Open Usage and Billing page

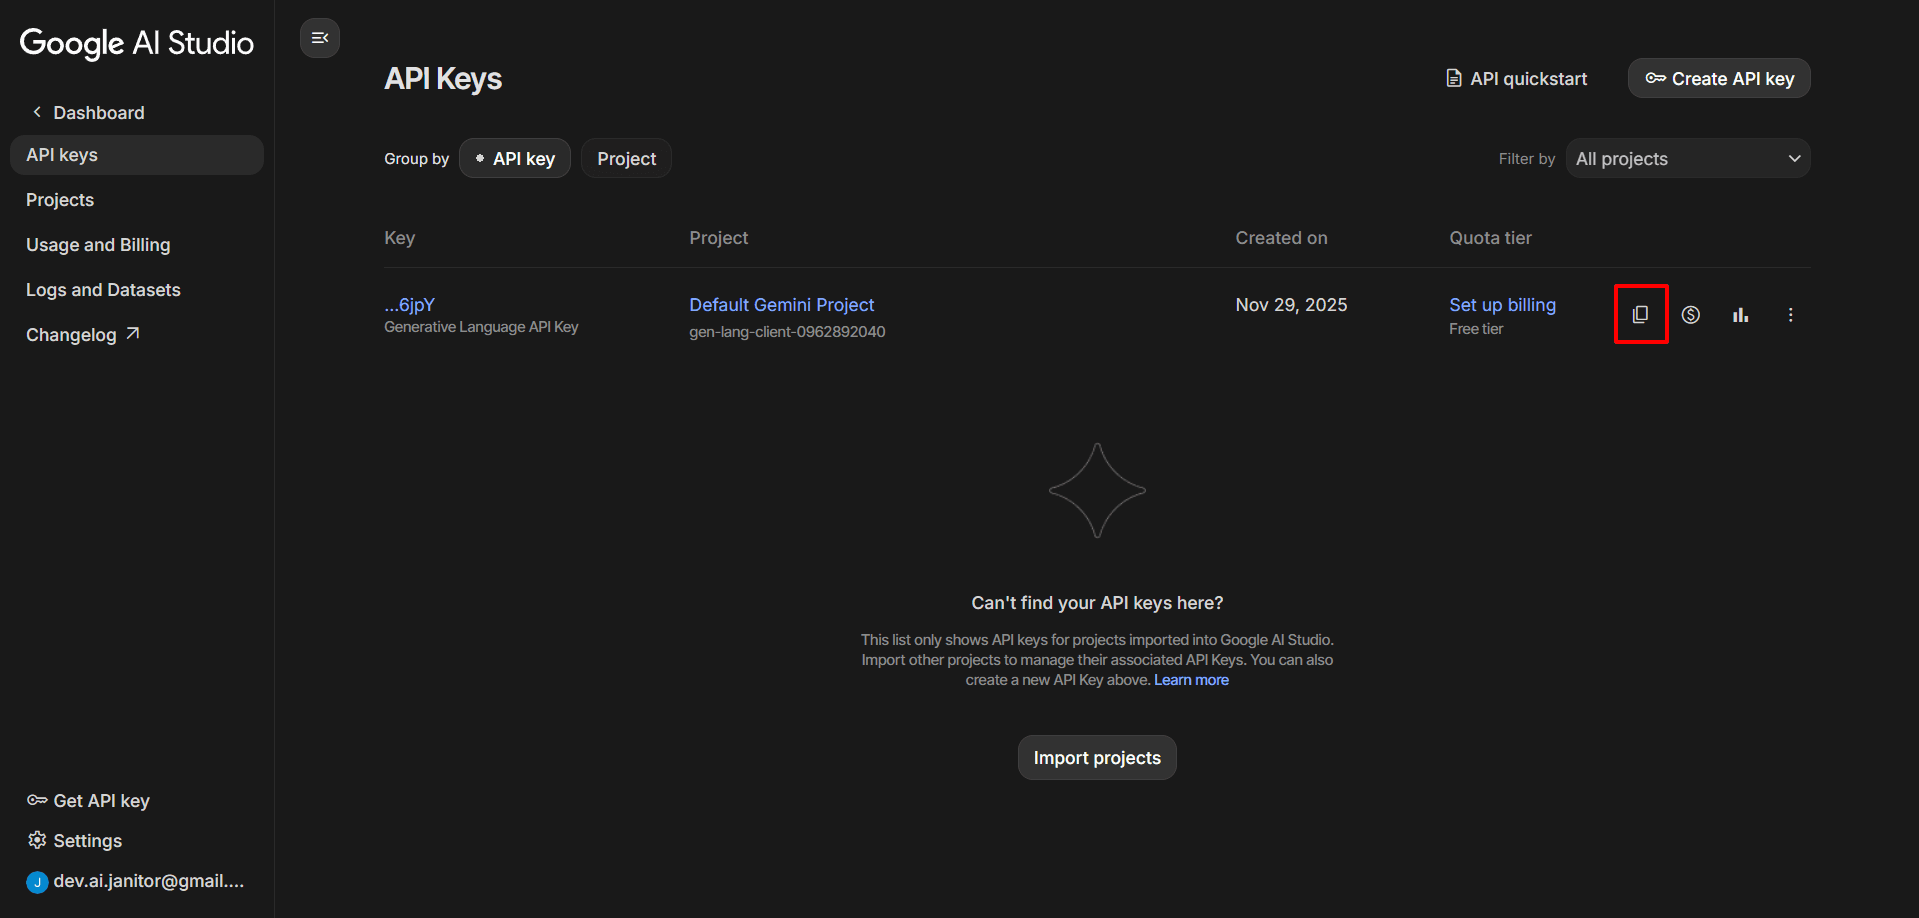98,245
